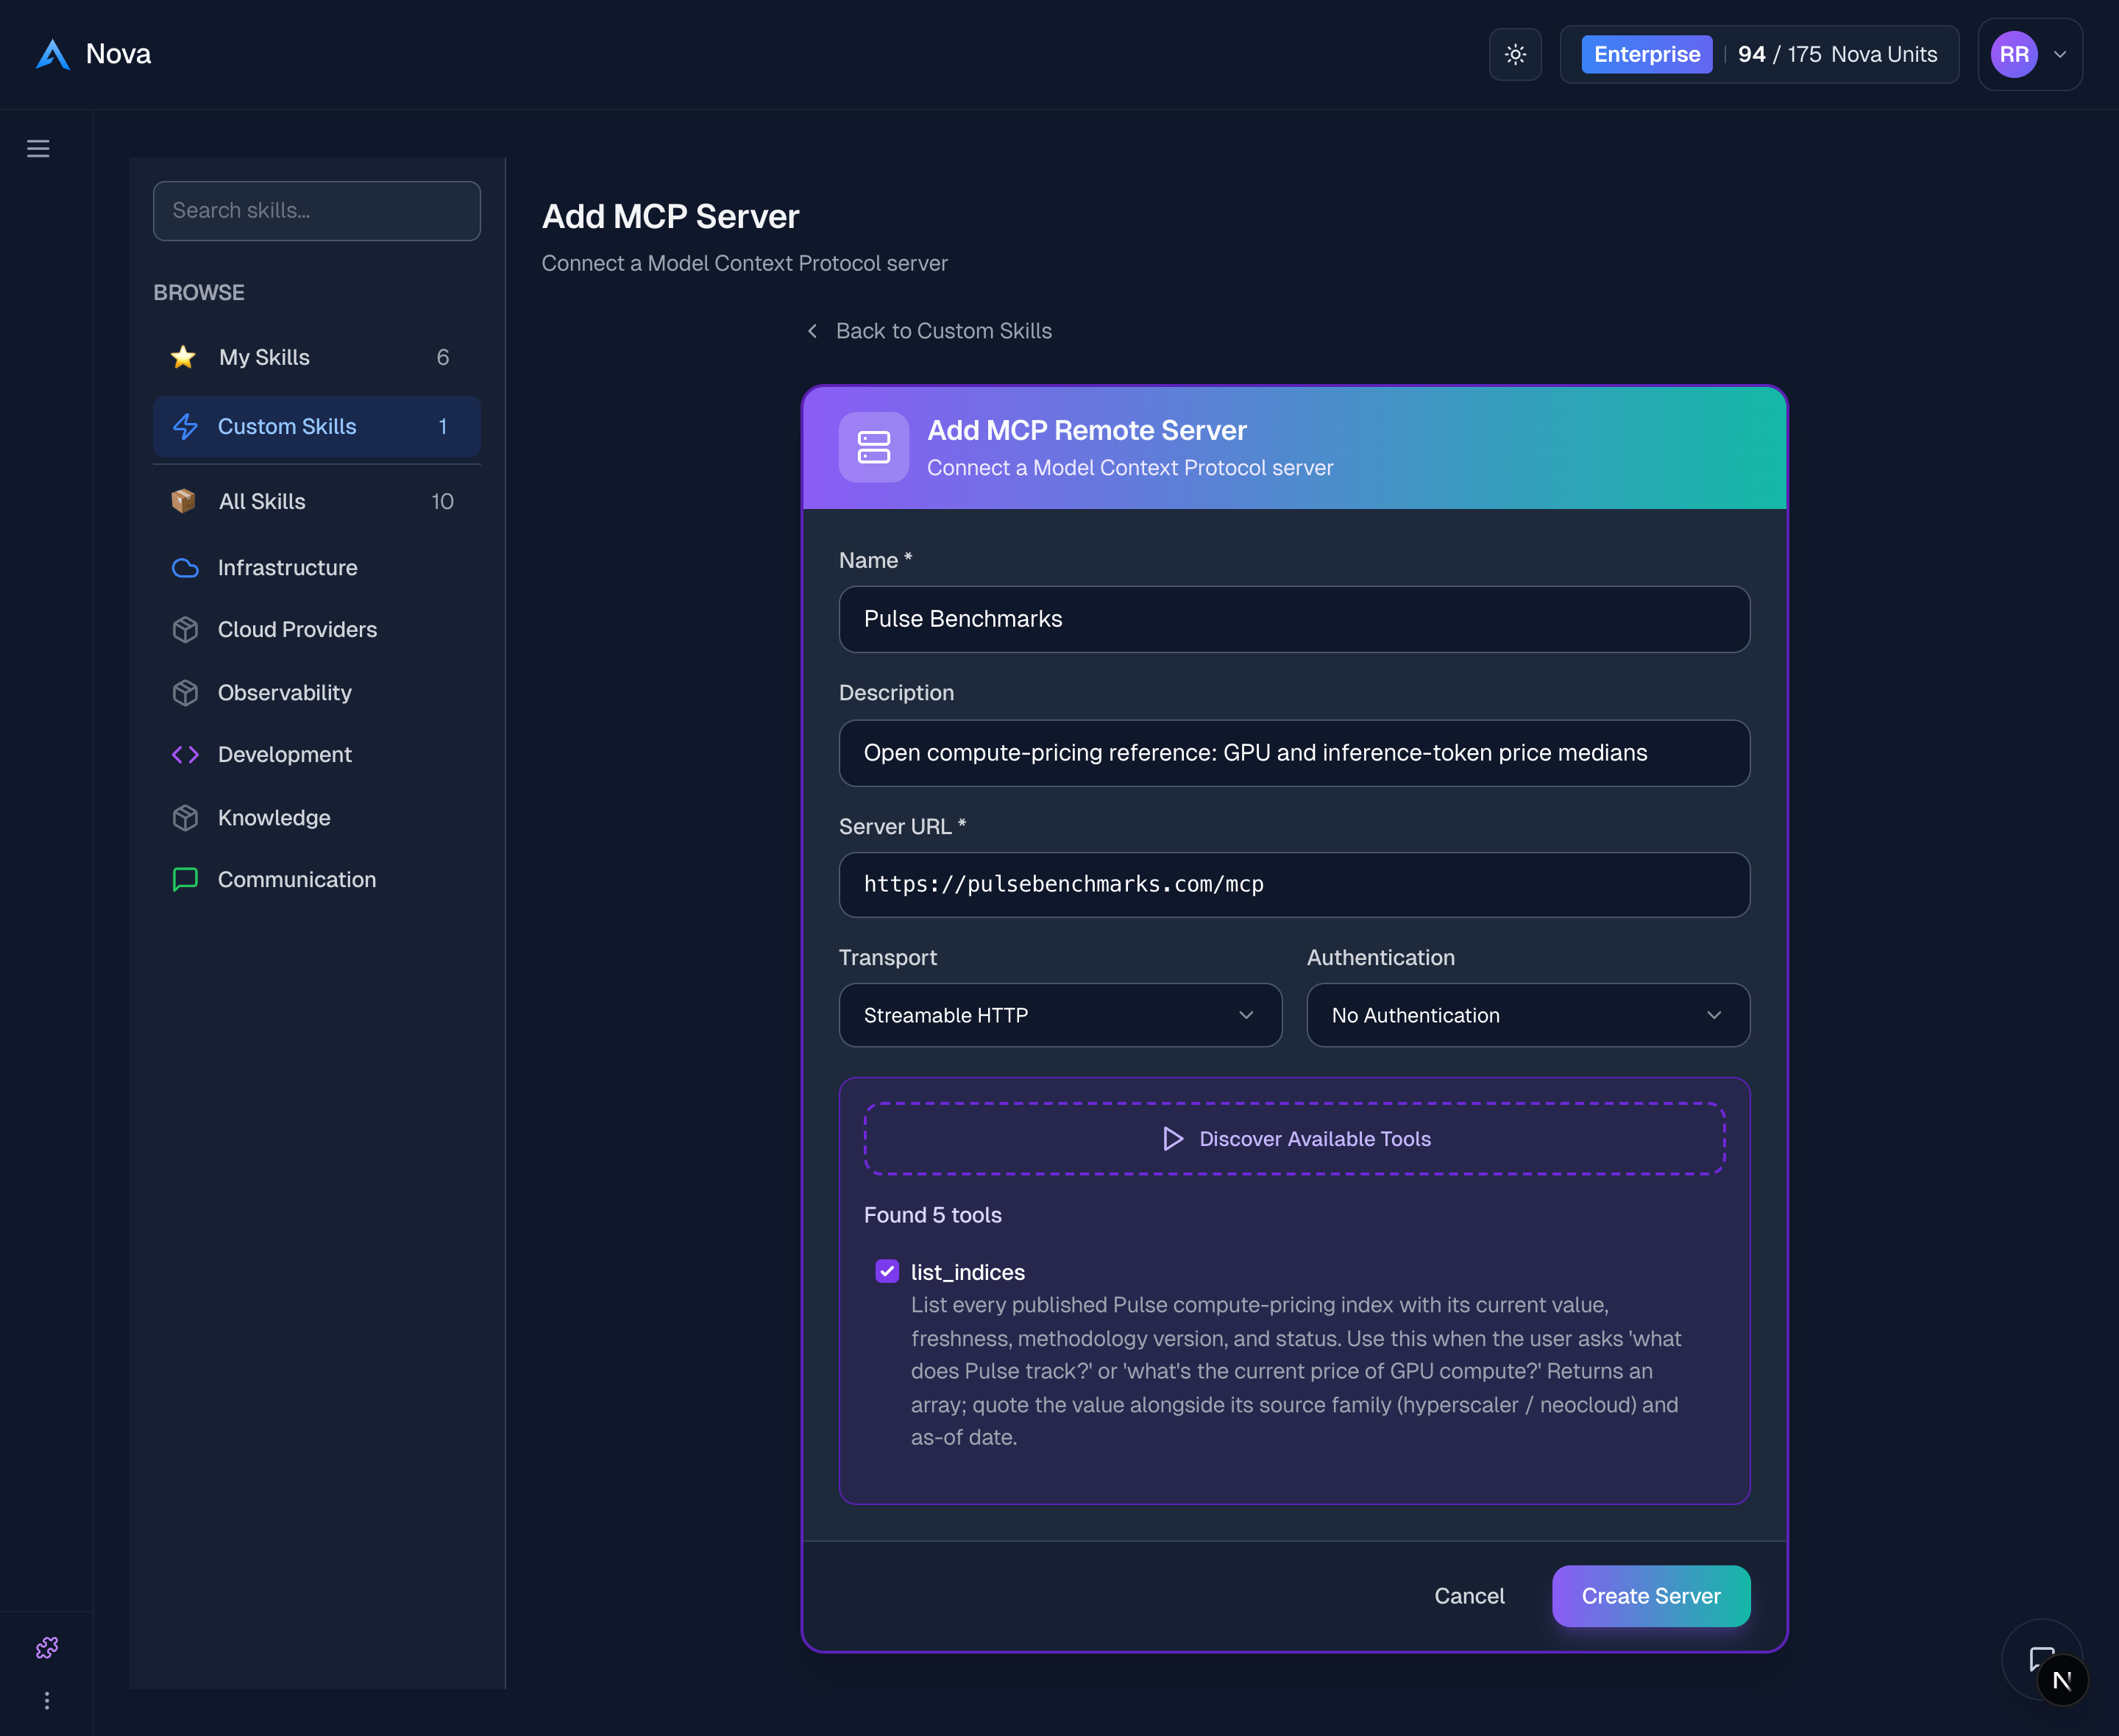Click the BROWSE section label
The image size is (2119, 1736).
[199, 293]
